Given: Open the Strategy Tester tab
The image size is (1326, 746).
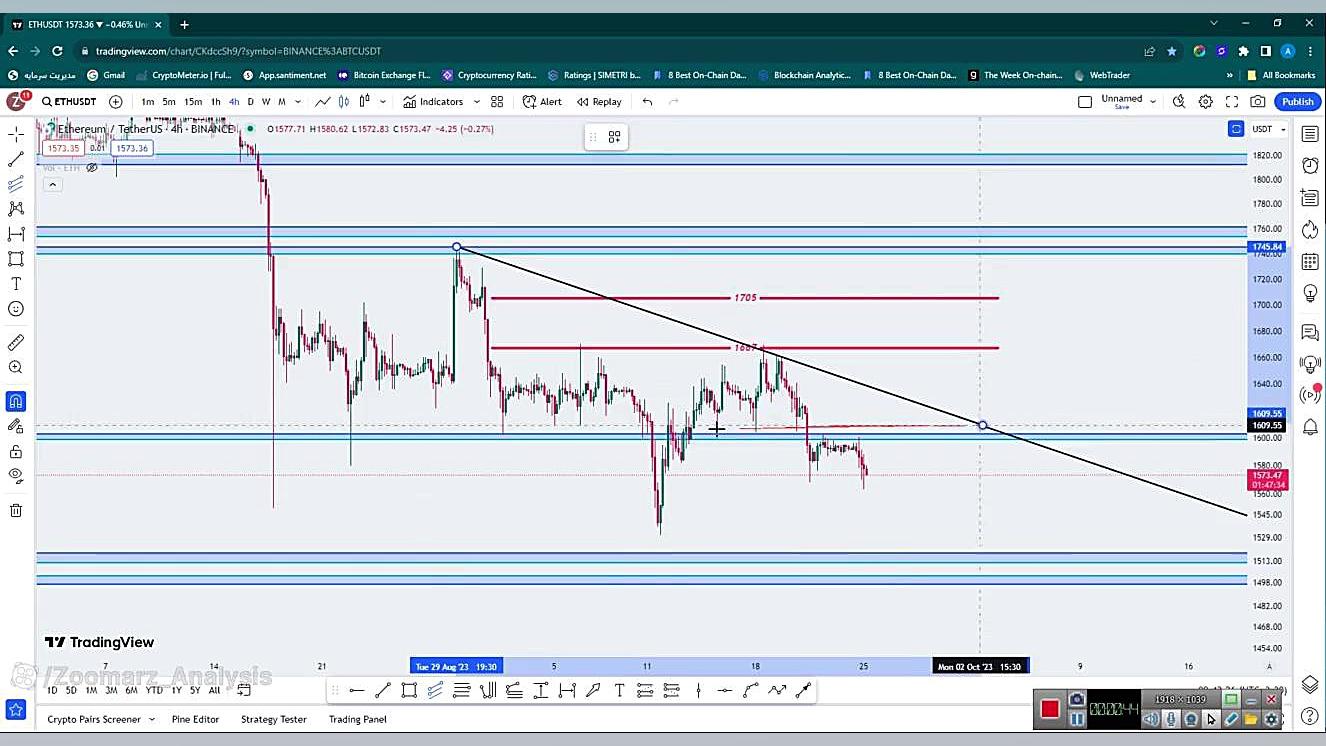Looking at the screenshot, I should tap(273, 719).
